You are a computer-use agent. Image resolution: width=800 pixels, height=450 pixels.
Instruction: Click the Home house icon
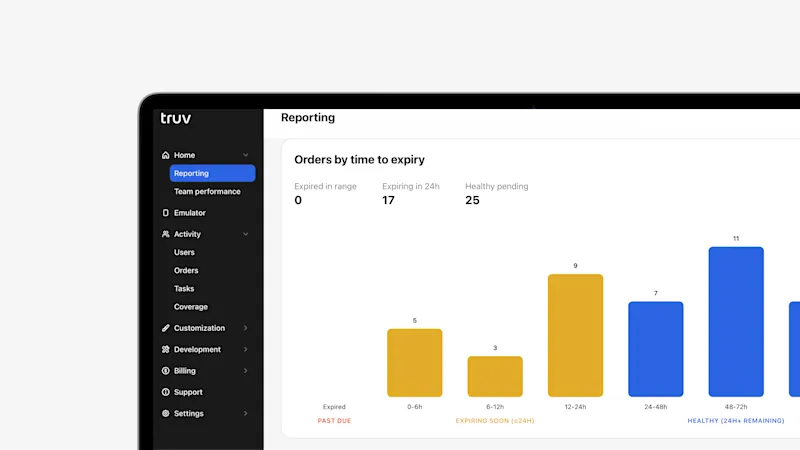(165, 155)
